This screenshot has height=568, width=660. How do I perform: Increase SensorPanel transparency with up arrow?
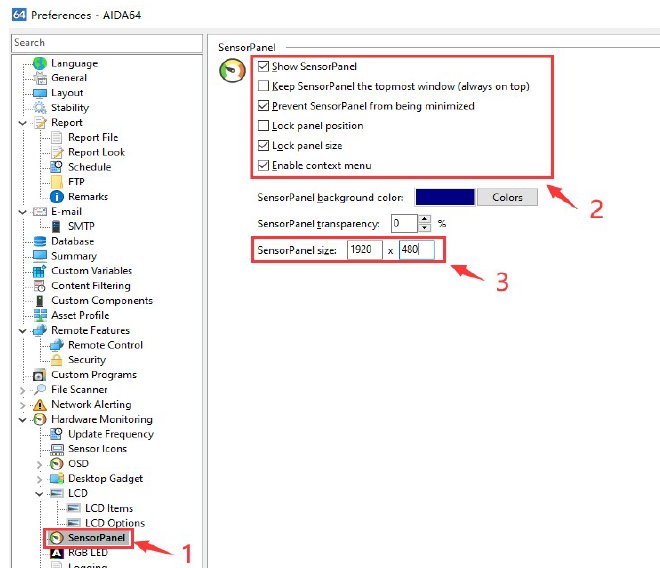(425, 219)
